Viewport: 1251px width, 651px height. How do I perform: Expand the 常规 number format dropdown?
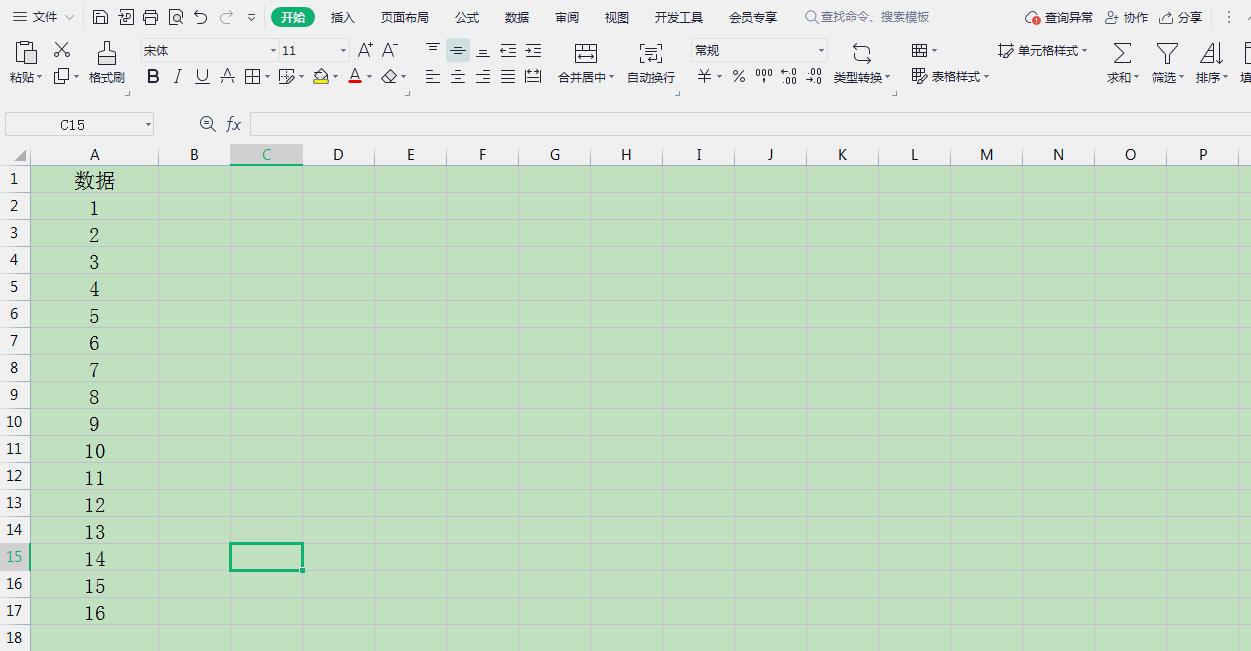pos(822,50)
